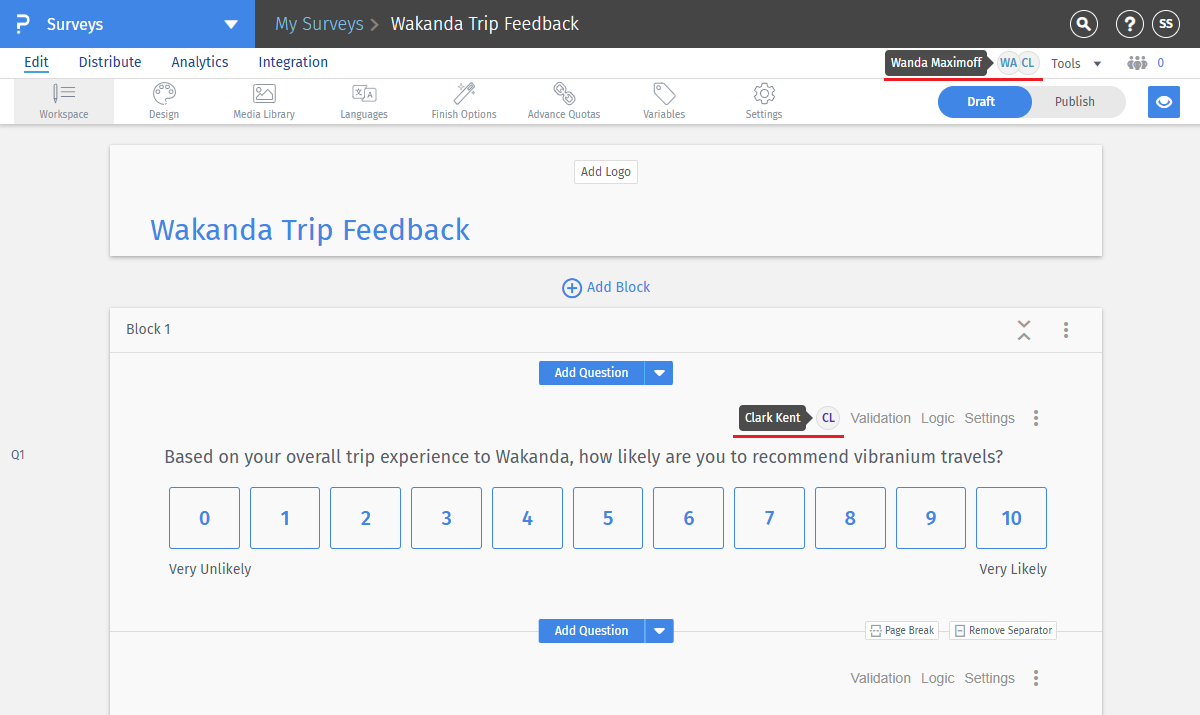Click the Very Unlikely label
Viewport: 1200px width, 715px height.
tap(210, 569)
